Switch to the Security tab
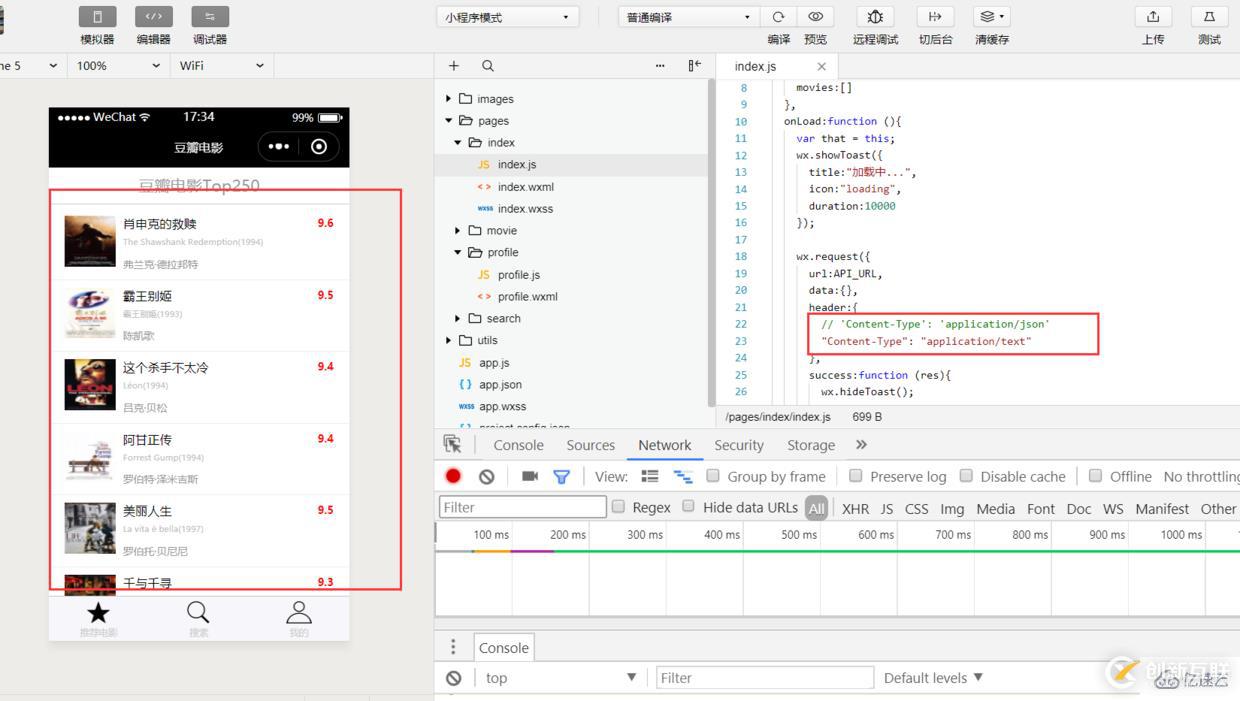The image size is (1240, 701). click(x=738, y=445)
